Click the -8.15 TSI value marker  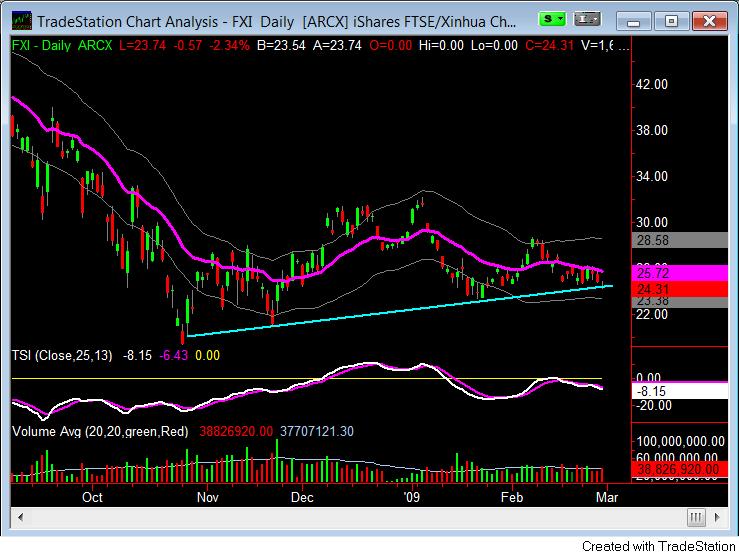point(680,391)
